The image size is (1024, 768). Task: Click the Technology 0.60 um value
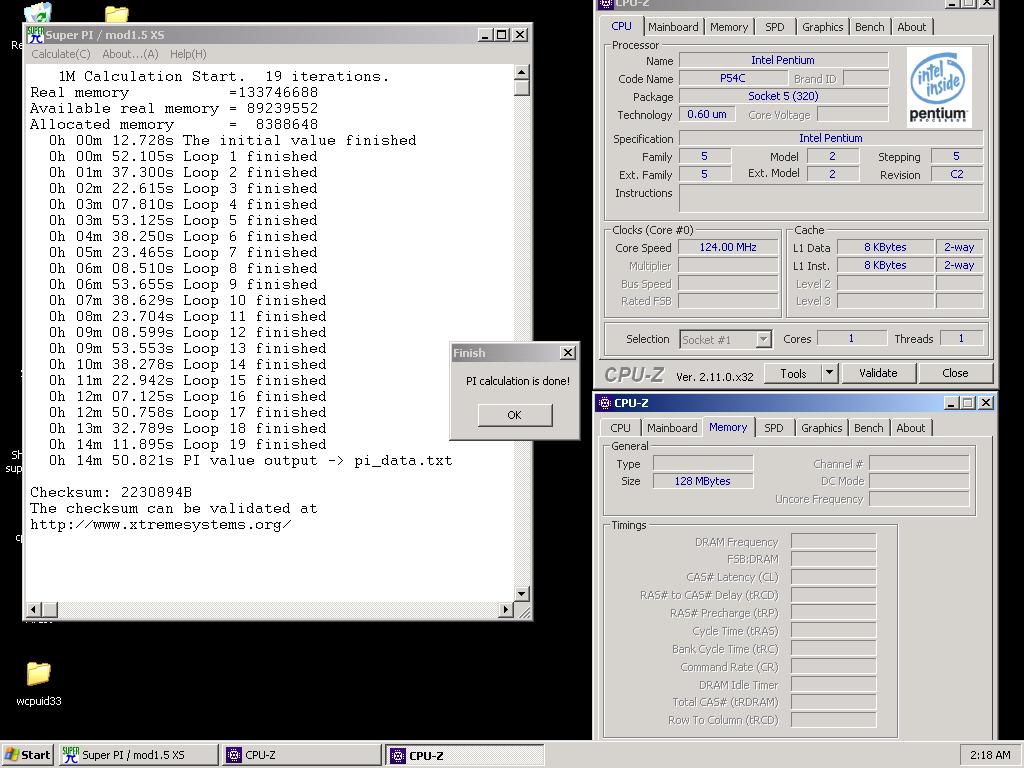click(707, 114)
